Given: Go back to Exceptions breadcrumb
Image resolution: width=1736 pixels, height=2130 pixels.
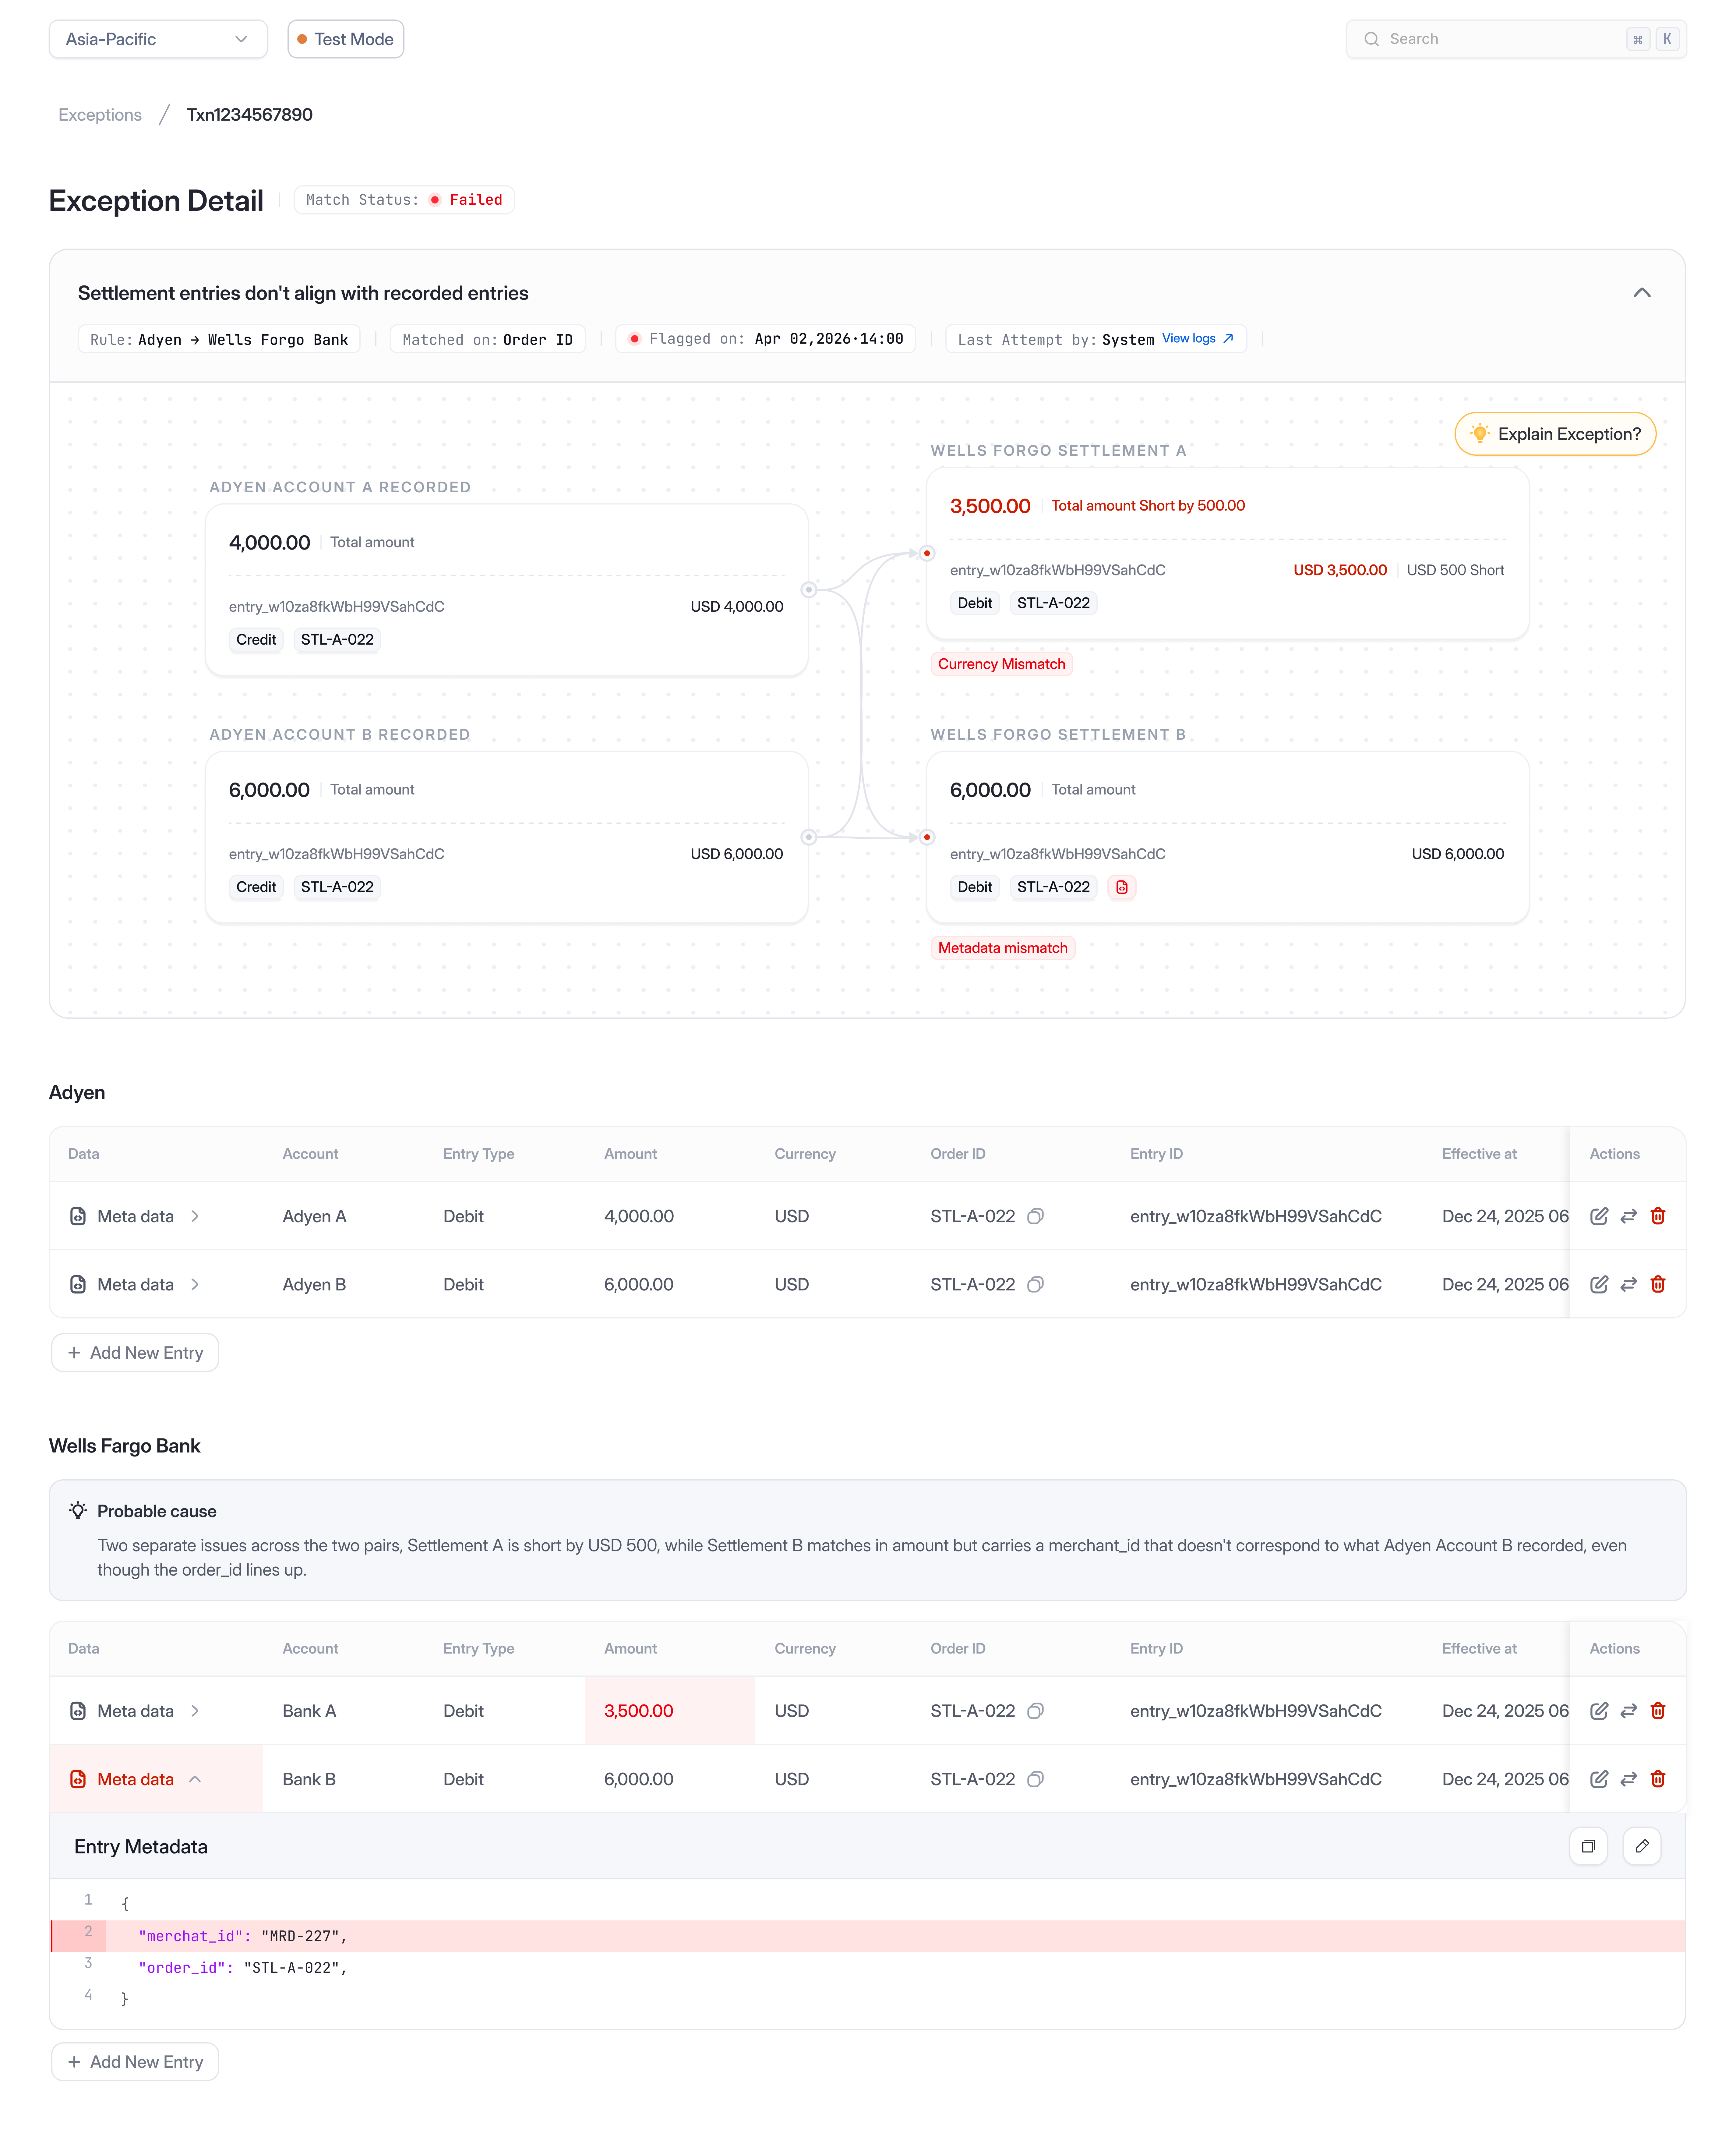Looking at the screenshot, I should 100,115.
